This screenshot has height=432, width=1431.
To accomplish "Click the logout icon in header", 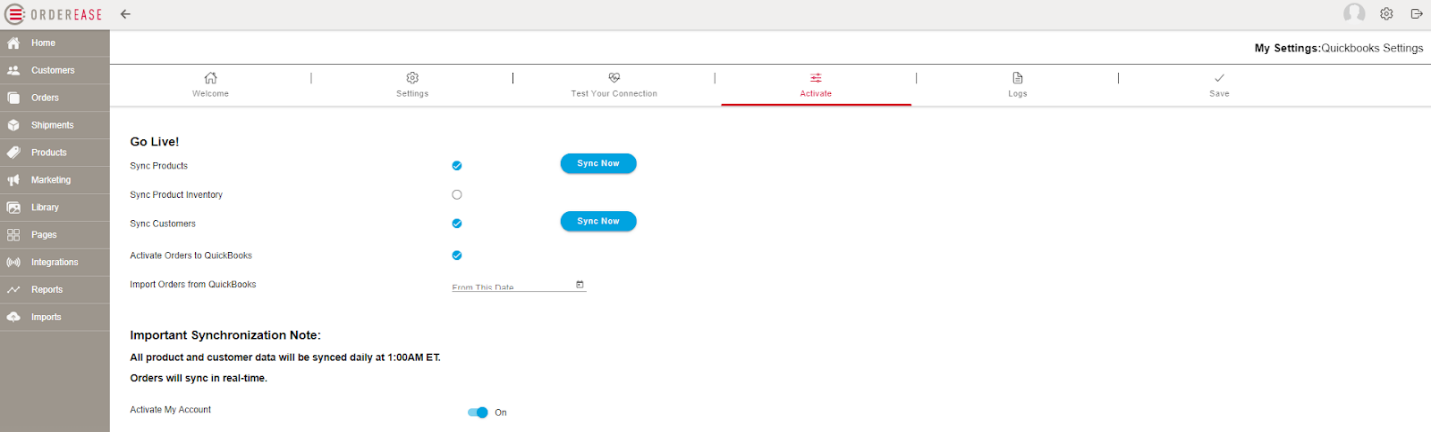I will [1416, 14].
